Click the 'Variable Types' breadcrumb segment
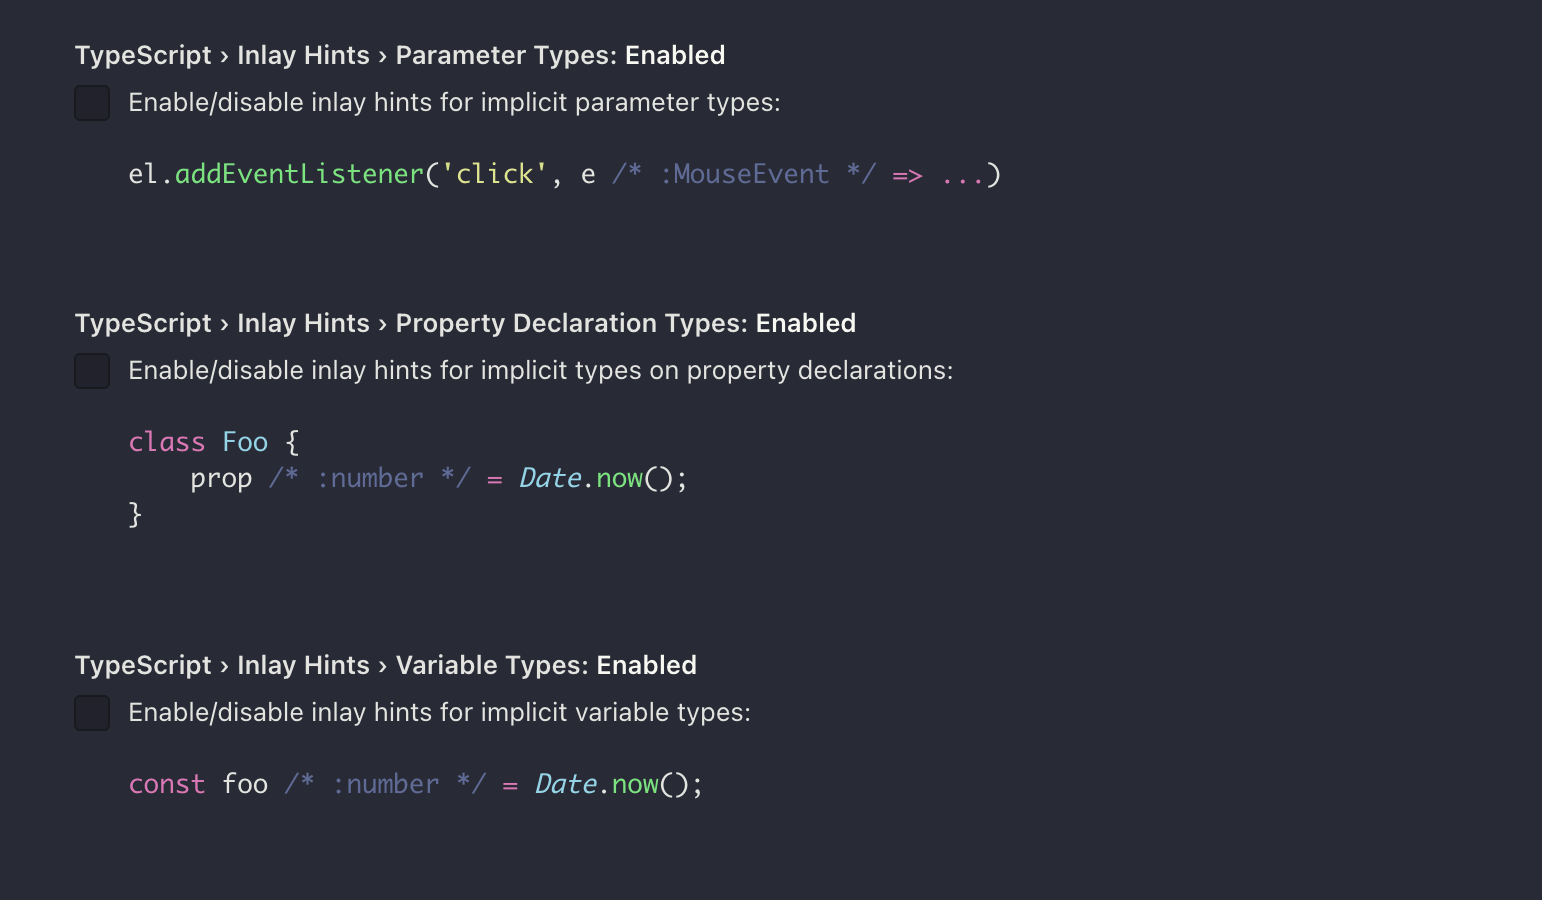The height and width of the screenshot is (900, 1542). tap(487, 664)
